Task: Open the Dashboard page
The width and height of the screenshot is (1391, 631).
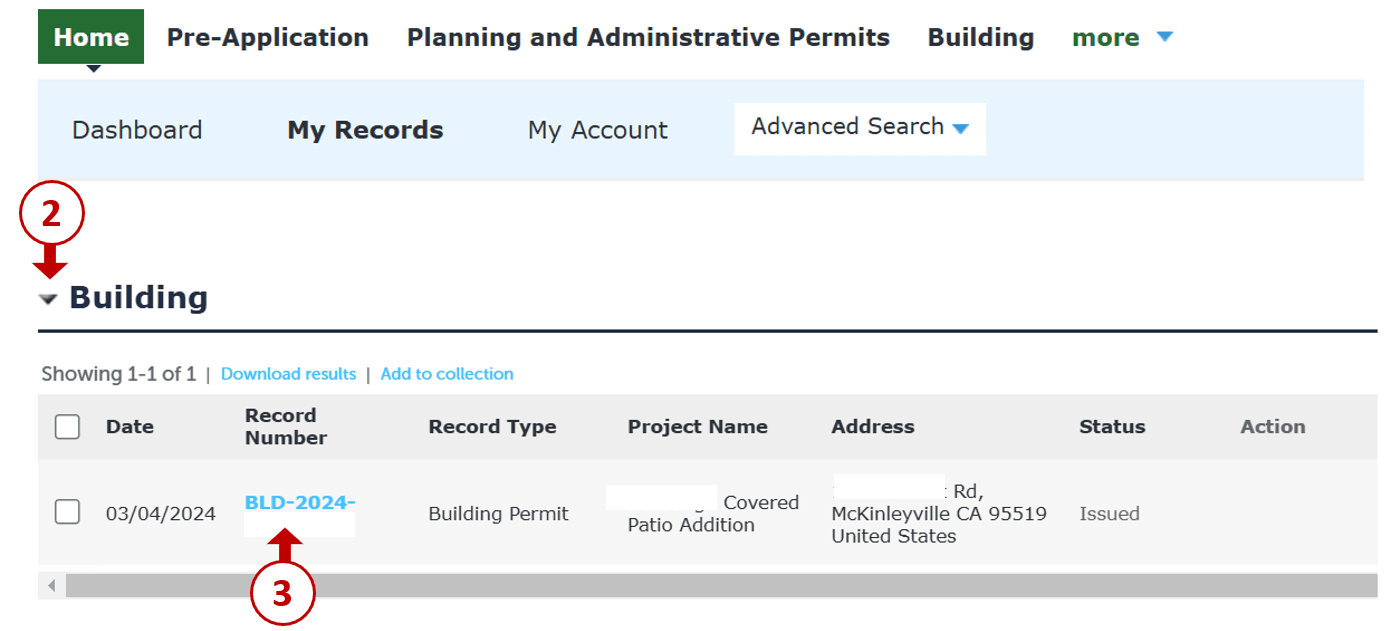Action: 137,130
